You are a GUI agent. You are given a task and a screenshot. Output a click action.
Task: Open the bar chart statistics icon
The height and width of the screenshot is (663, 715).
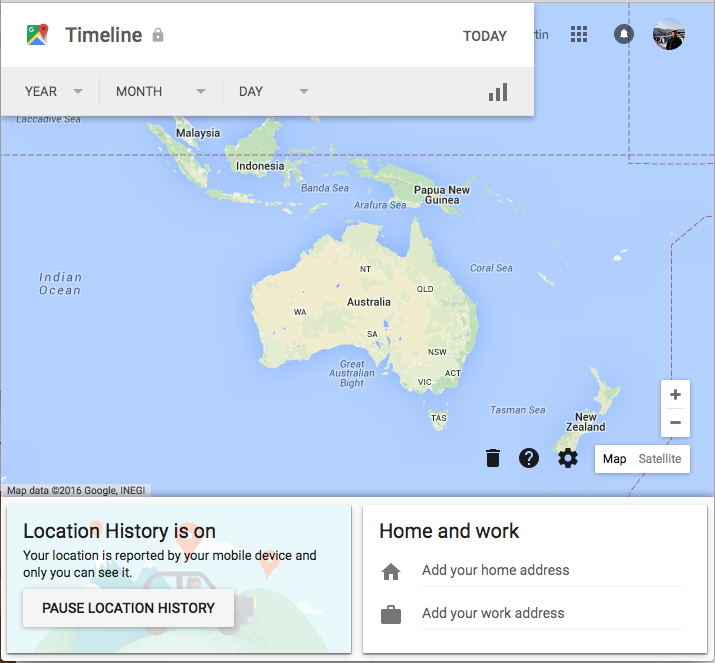click(498, 92)
